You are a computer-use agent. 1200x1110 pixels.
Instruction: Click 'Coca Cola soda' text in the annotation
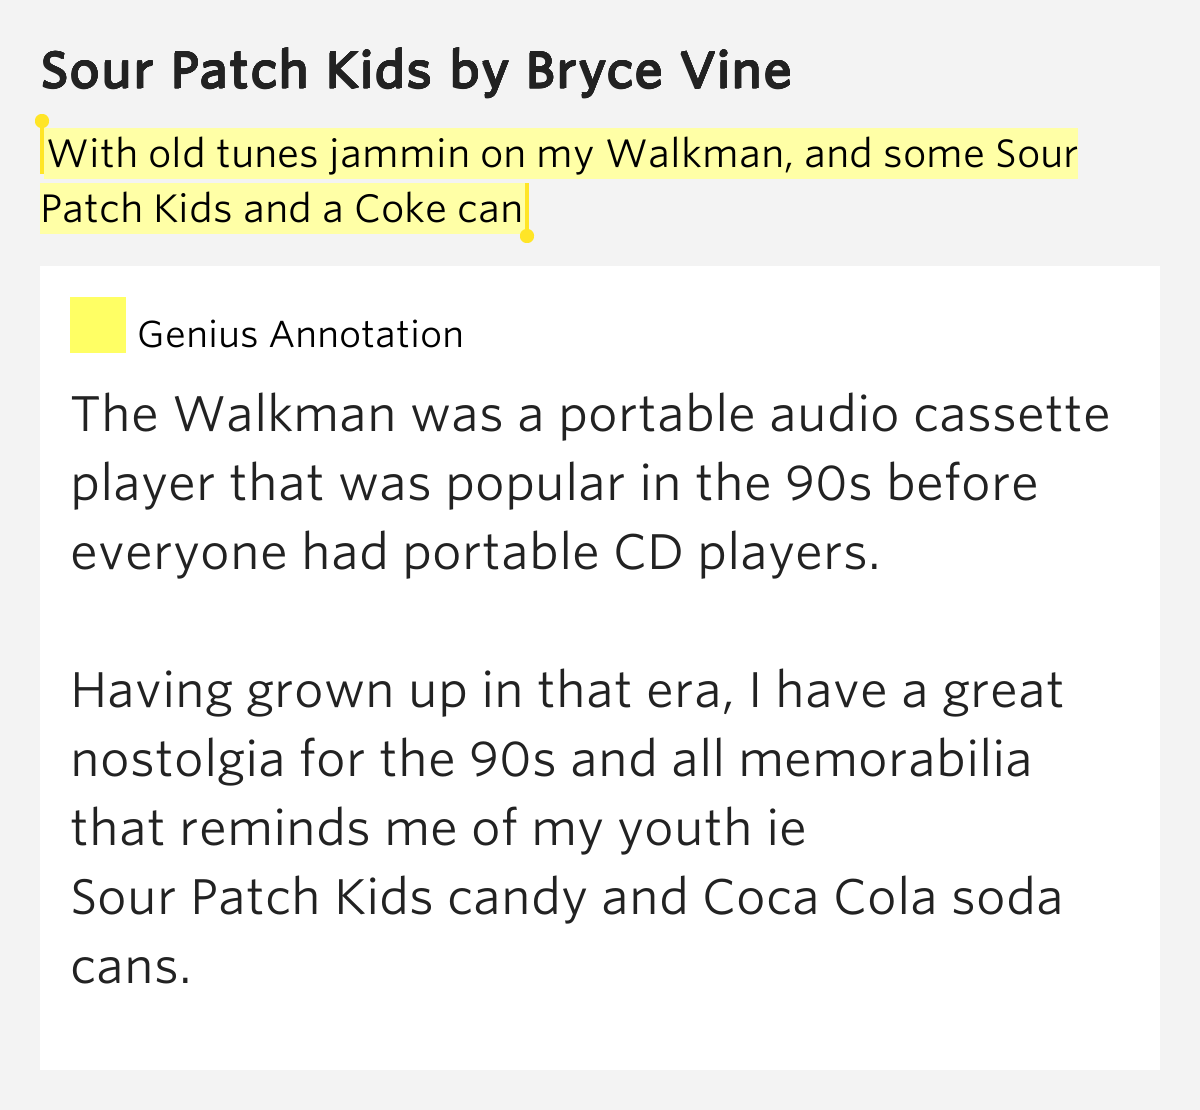click(x=882, y=897)
